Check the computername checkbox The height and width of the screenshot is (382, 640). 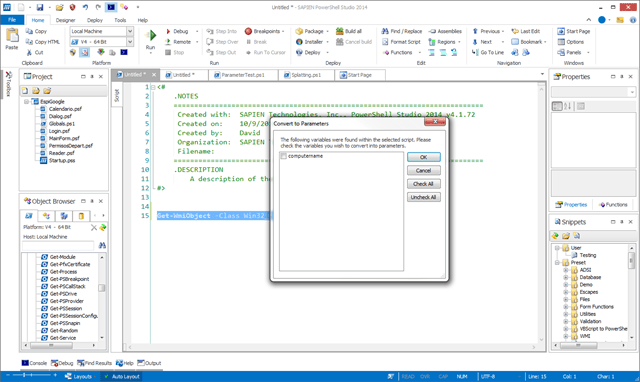[284, 156]
